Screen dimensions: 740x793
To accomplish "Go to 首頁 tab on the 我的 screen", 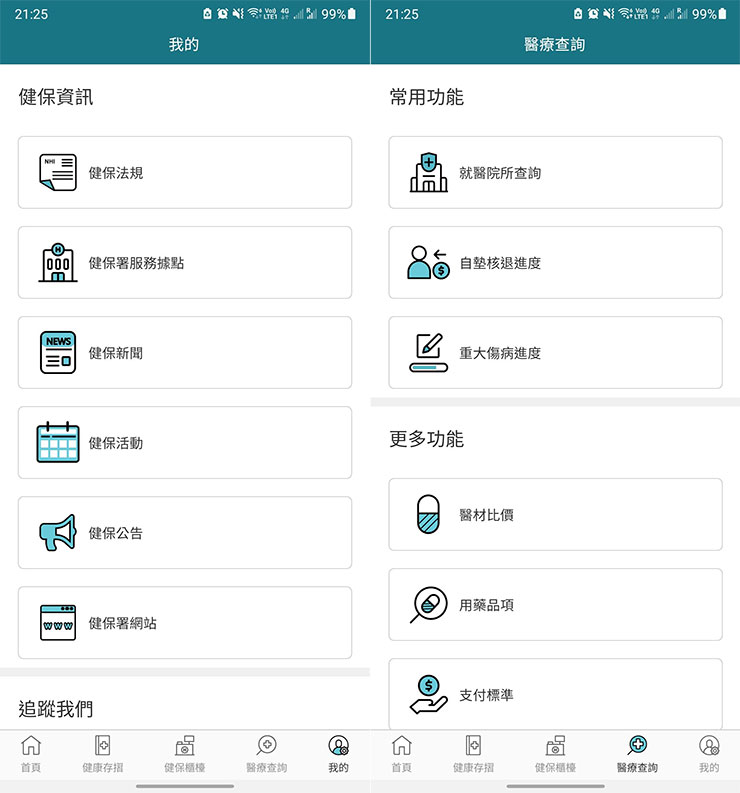I will tap(31, 754).
